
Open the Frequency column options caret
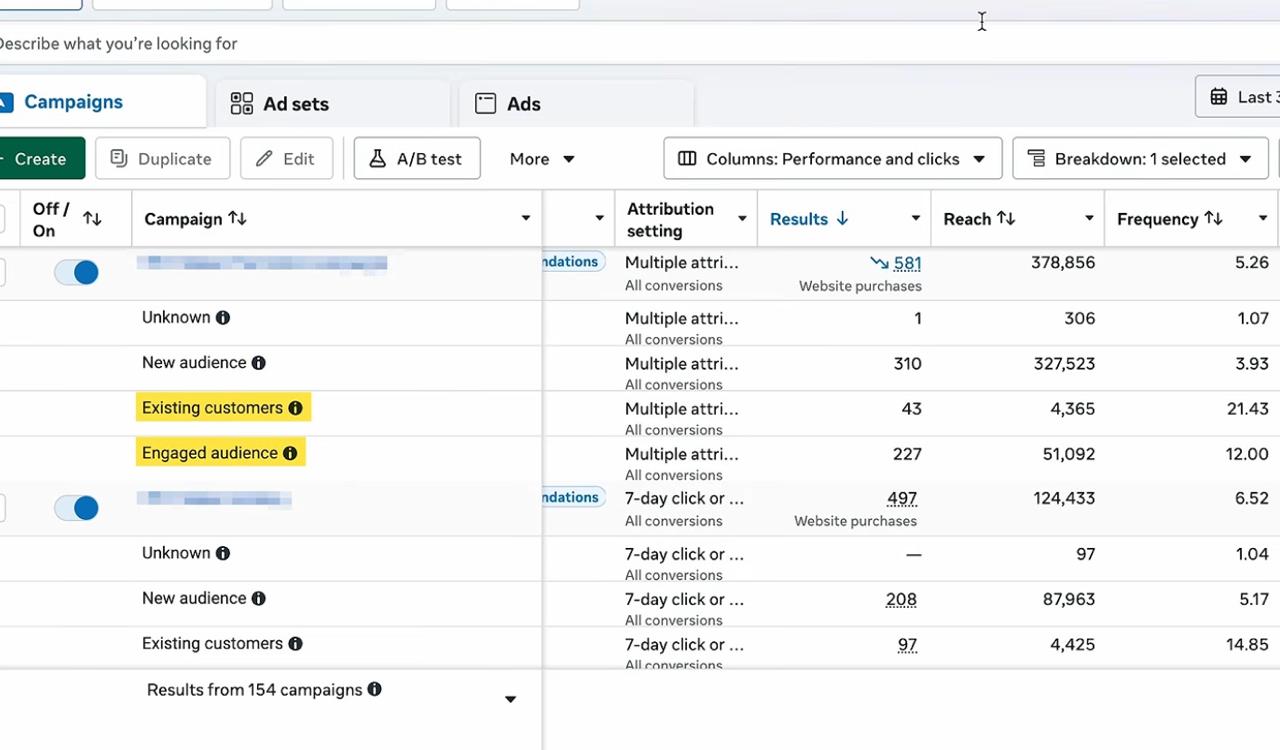[x=1263, y=219]
